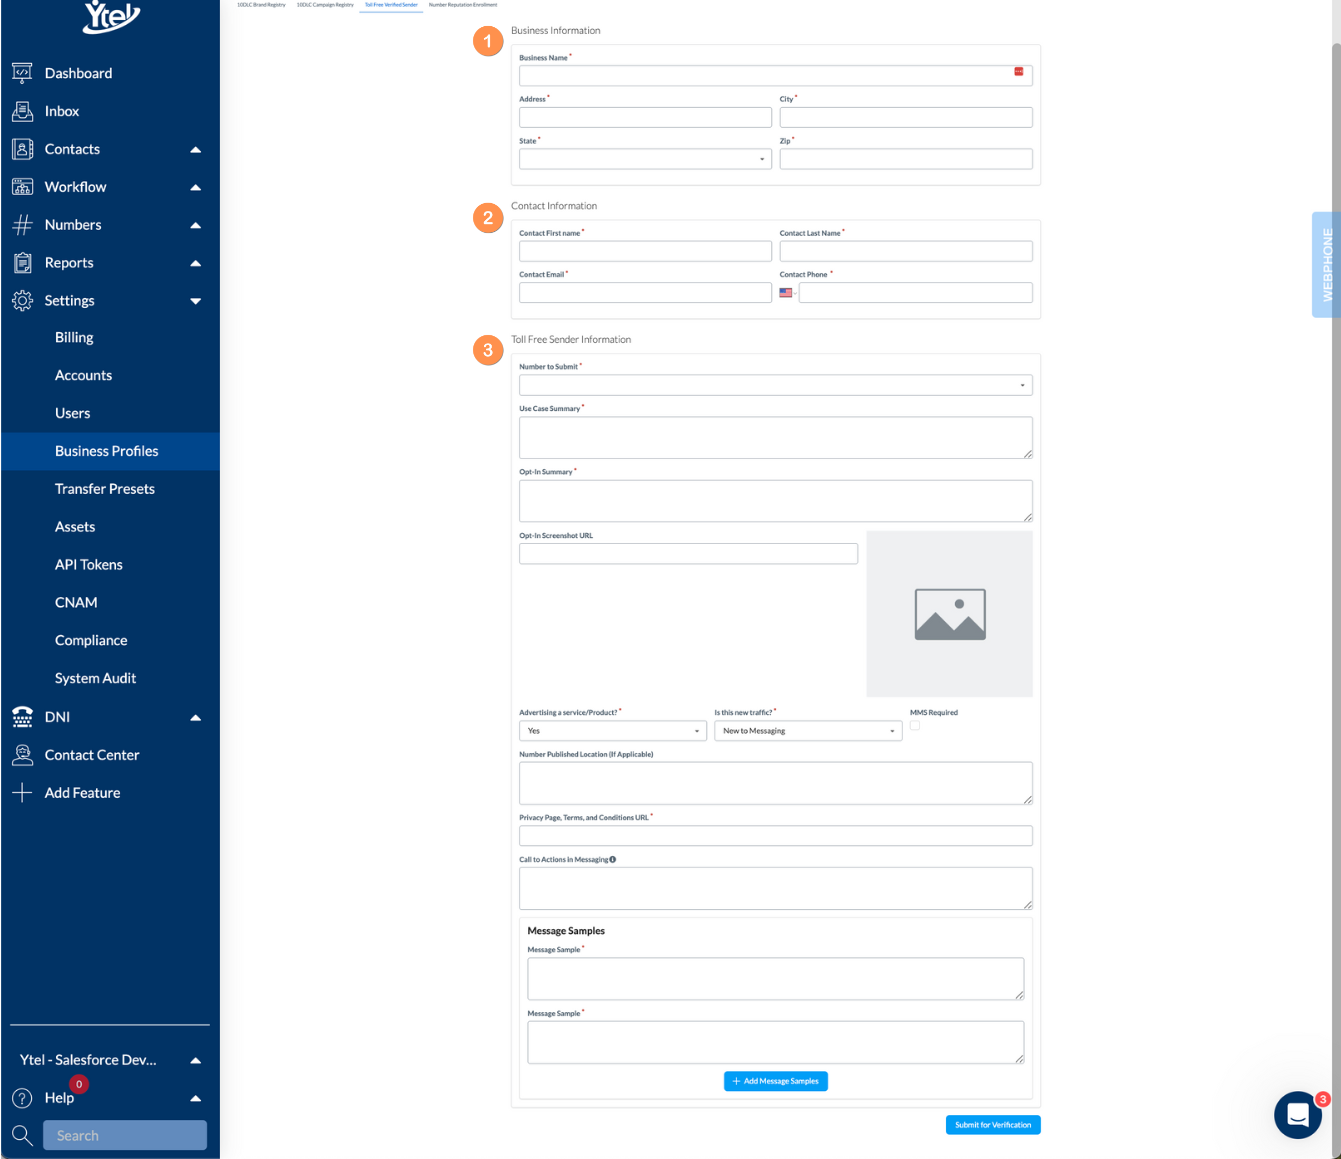
Task: Click the US flag country selector
Action: 786,293
